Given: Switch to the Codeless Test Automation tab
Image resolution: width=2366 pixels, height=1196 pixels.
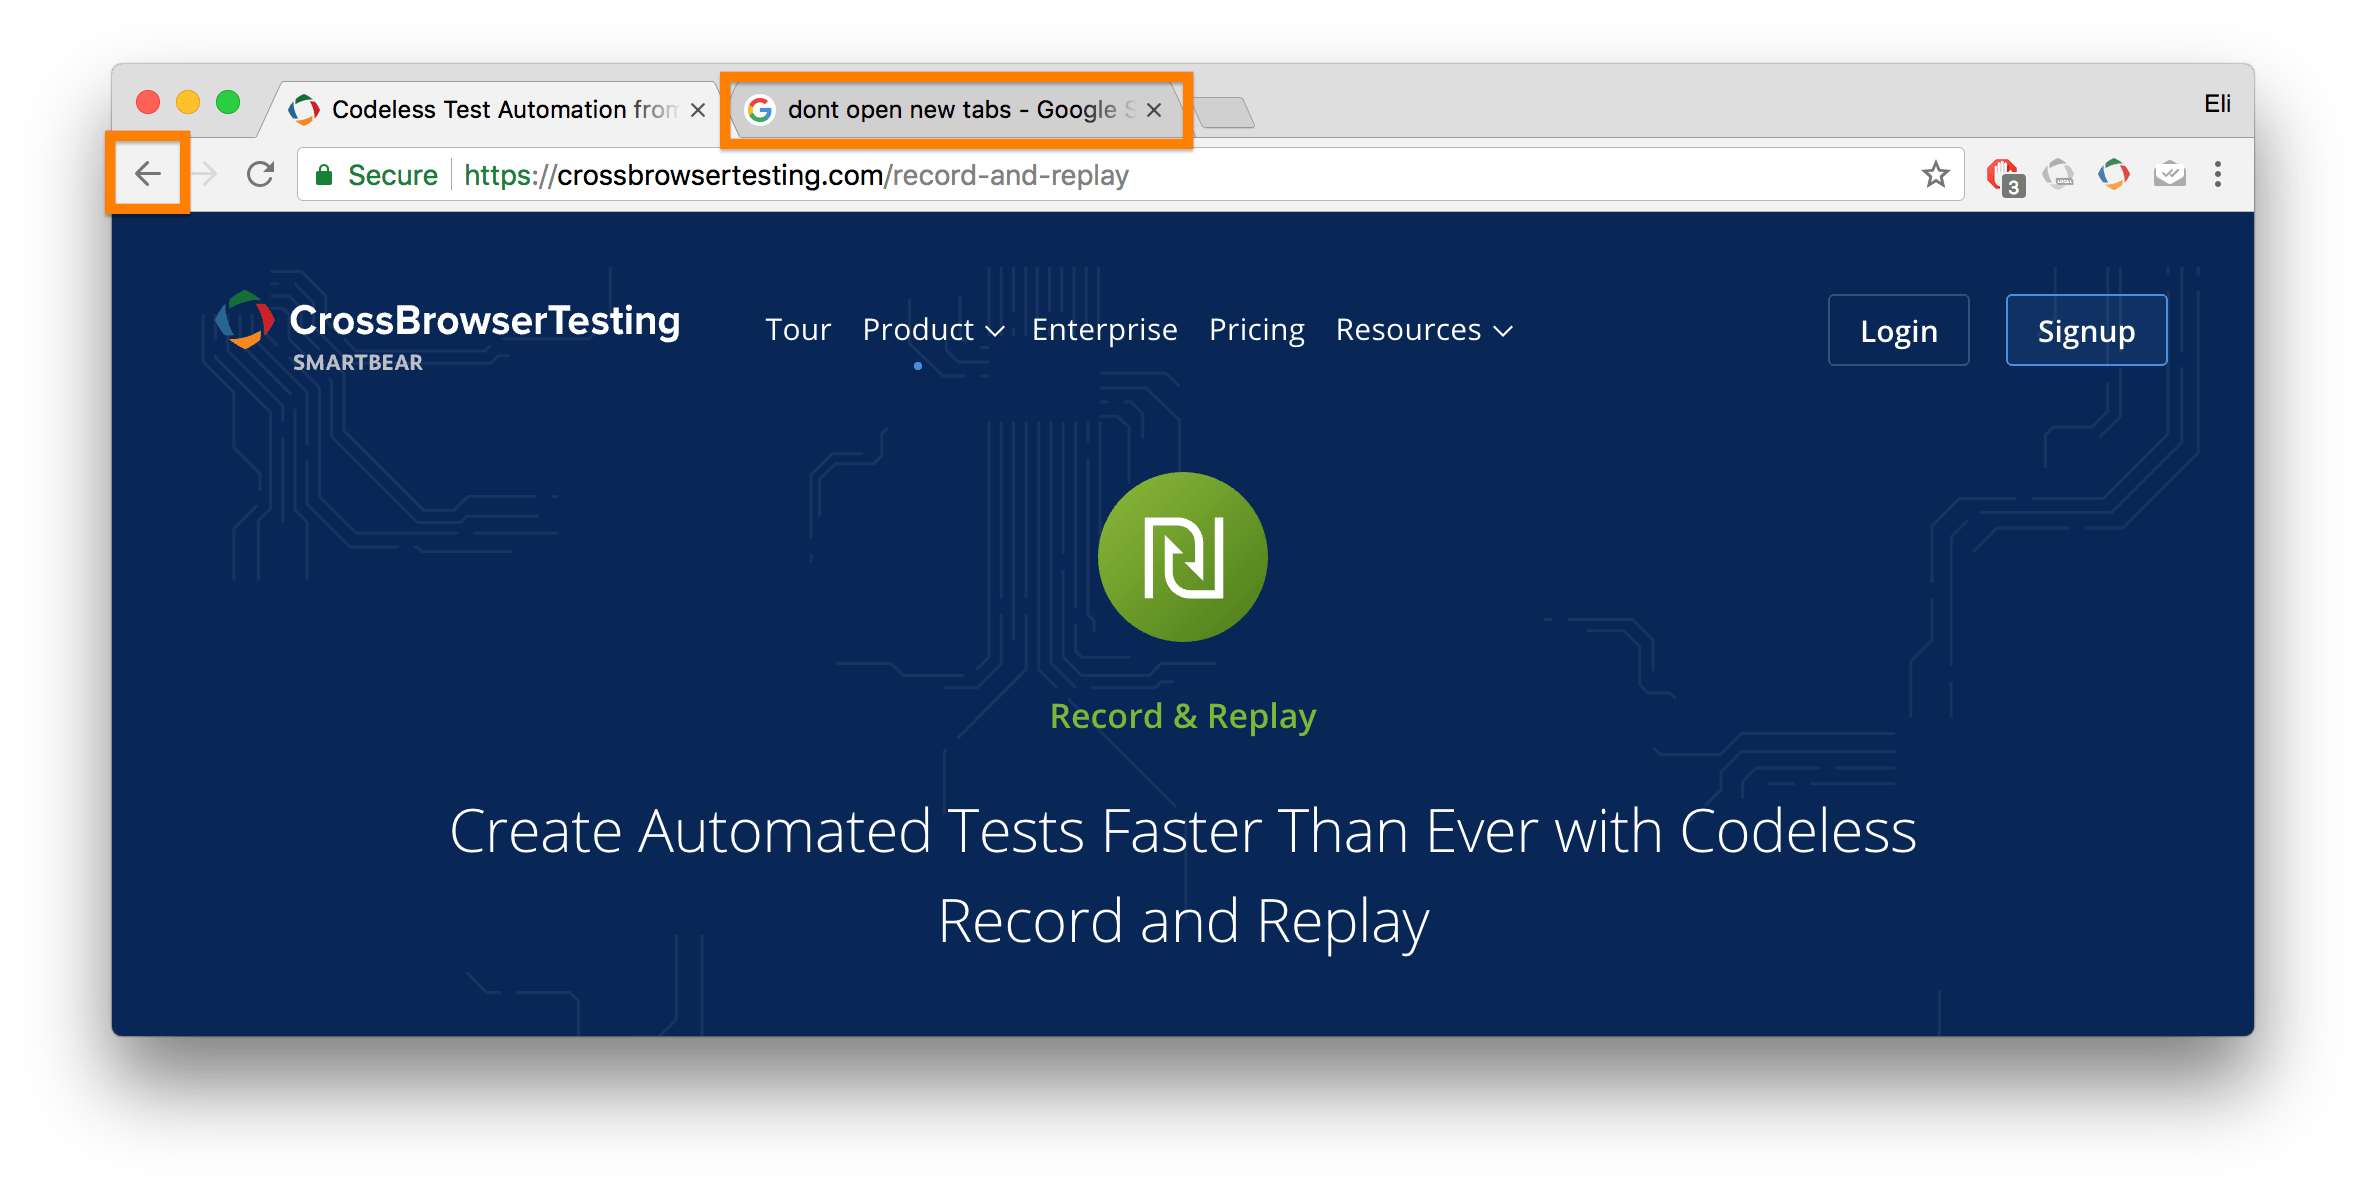Looking at the screenshot, I should (x=480, y=109).
